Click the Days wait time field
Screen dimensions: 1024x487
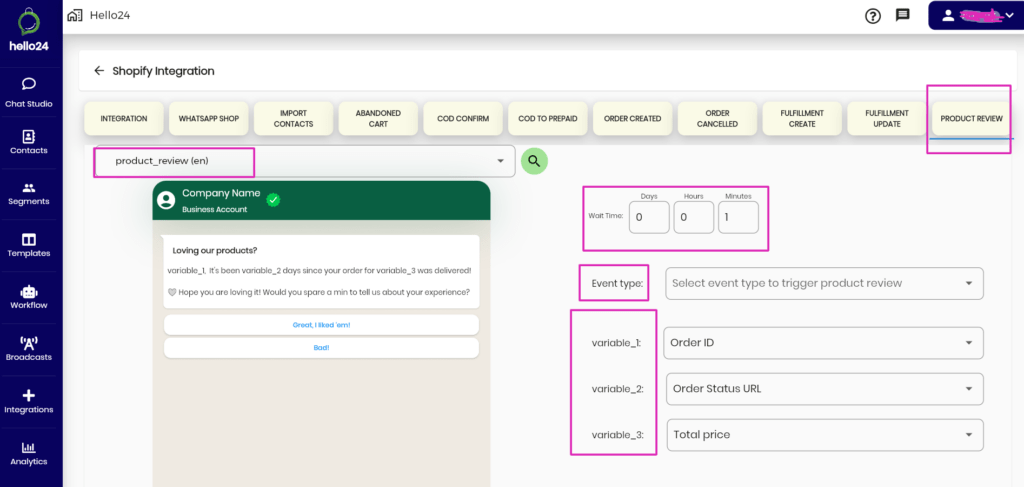click(x=649, y=217)
